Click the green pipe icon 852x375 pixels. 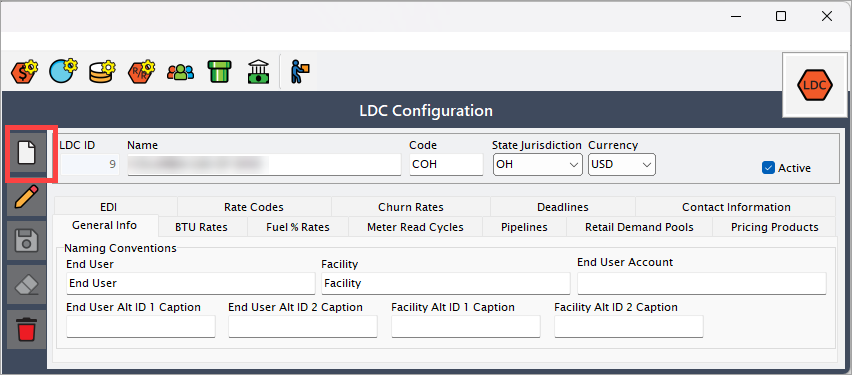coord(220,71)
